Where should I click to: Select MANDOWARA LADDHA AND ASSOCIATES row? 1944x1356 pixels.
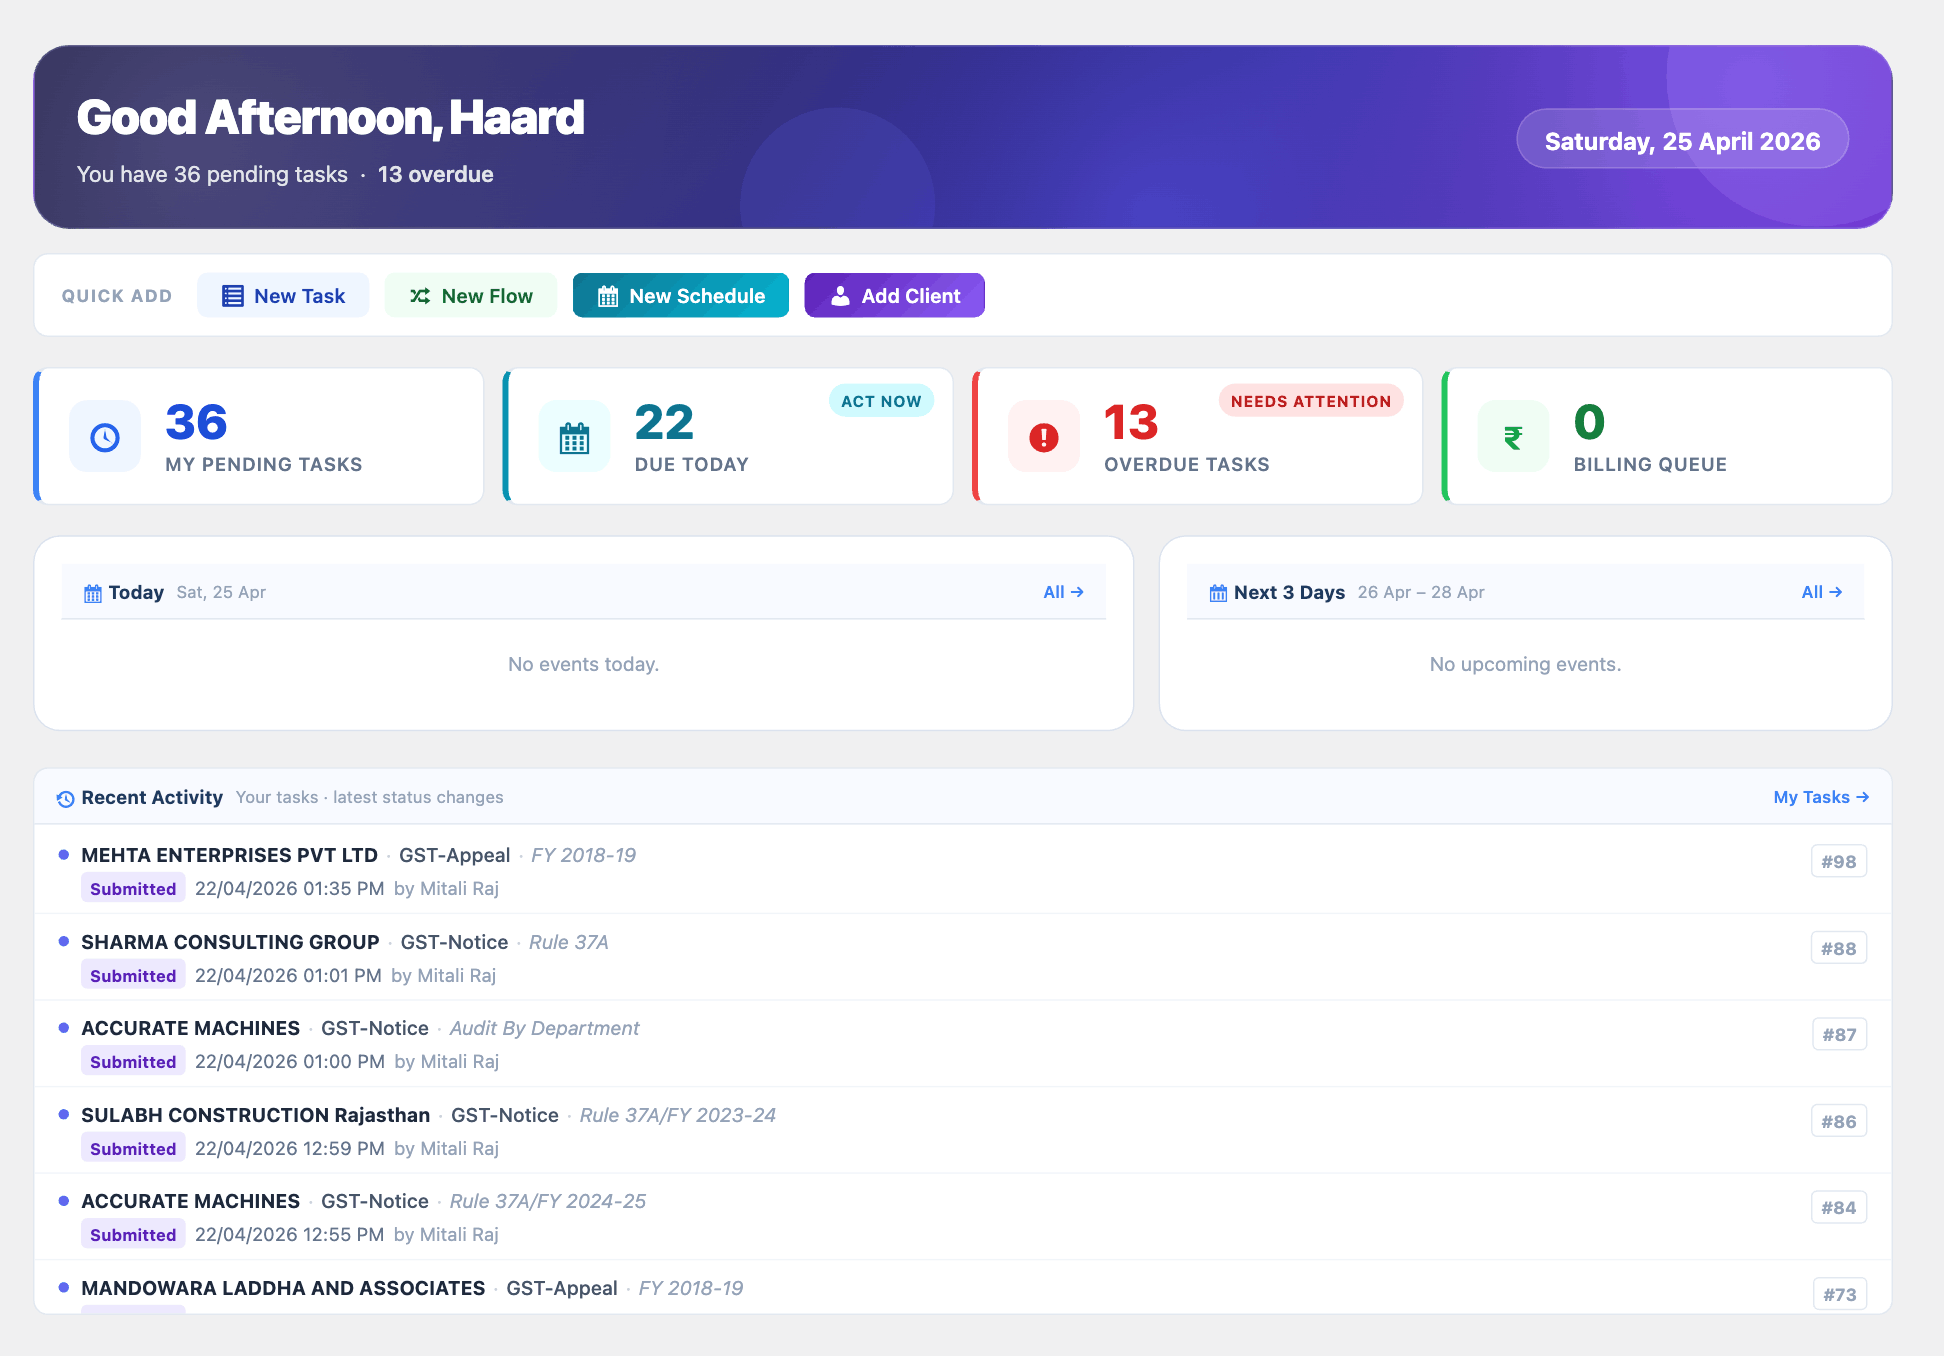point(963,1288)
